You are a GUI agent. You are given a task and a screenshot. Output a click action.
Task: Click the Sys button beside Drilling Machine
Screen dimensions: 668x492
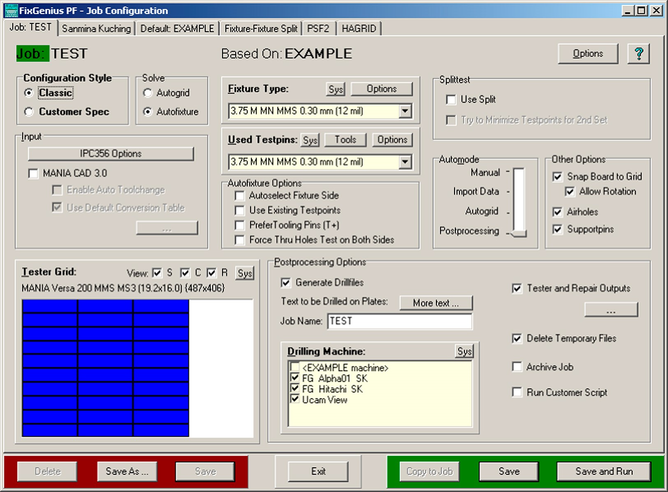point(464,352)
